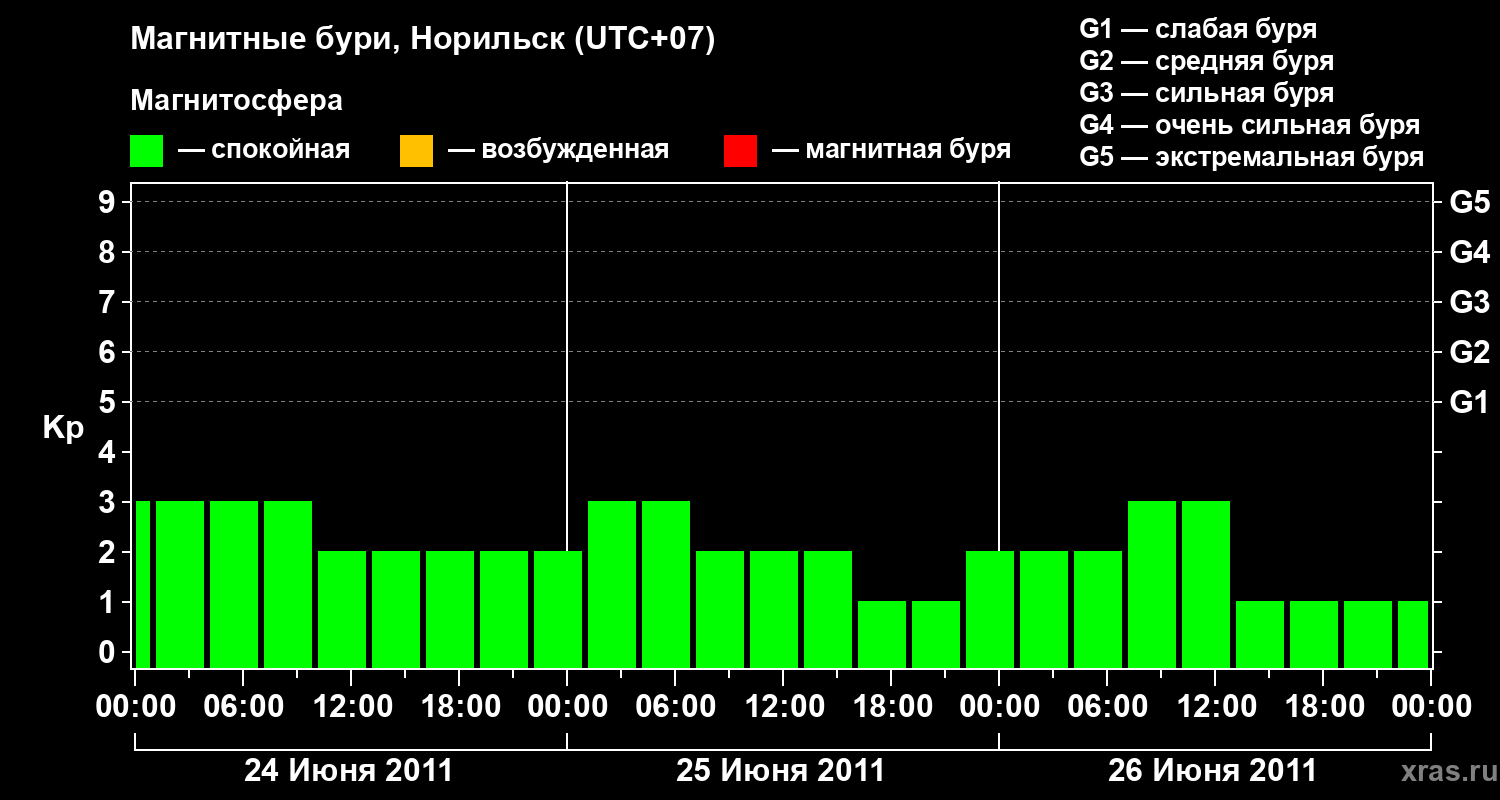Click the Kp 3 bar crossing 06:00 on 25 June
1500x800 pixels.
point(666,584)
